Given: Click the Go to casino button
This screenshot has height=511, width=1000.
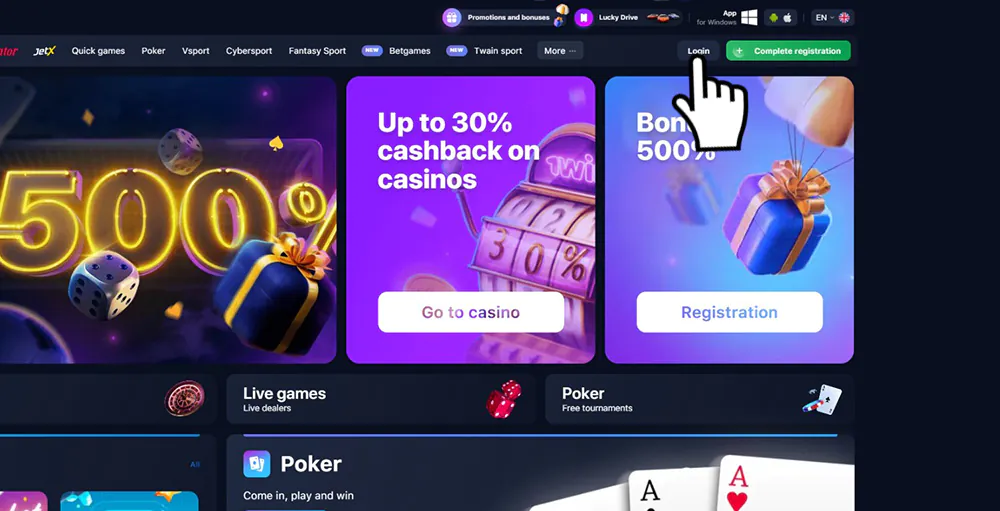Looking at the screenshot, I should [471, 312].
